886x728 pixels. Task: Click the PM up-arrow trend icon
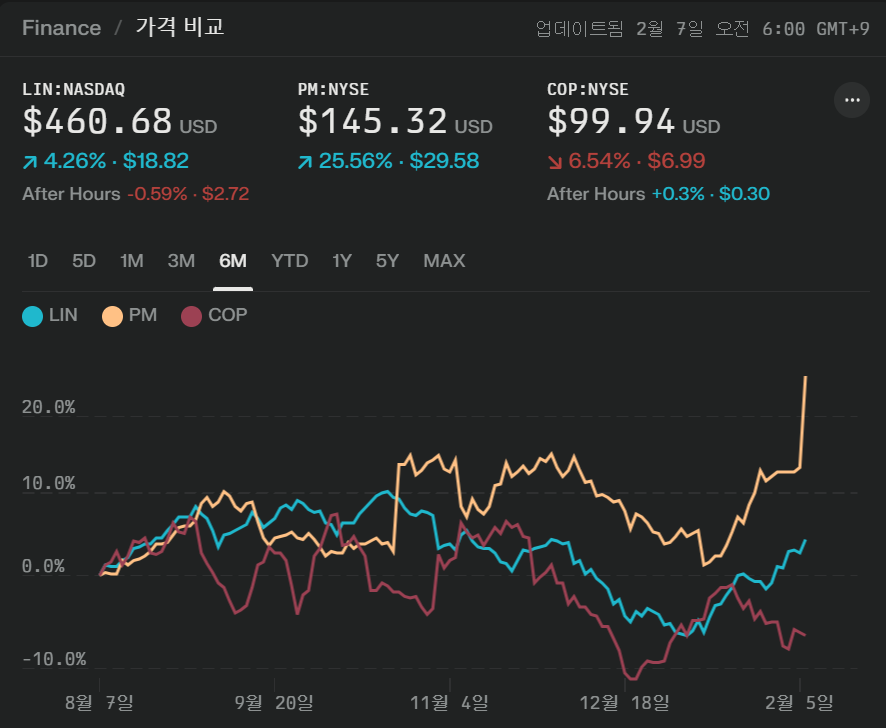click(305, 162)
